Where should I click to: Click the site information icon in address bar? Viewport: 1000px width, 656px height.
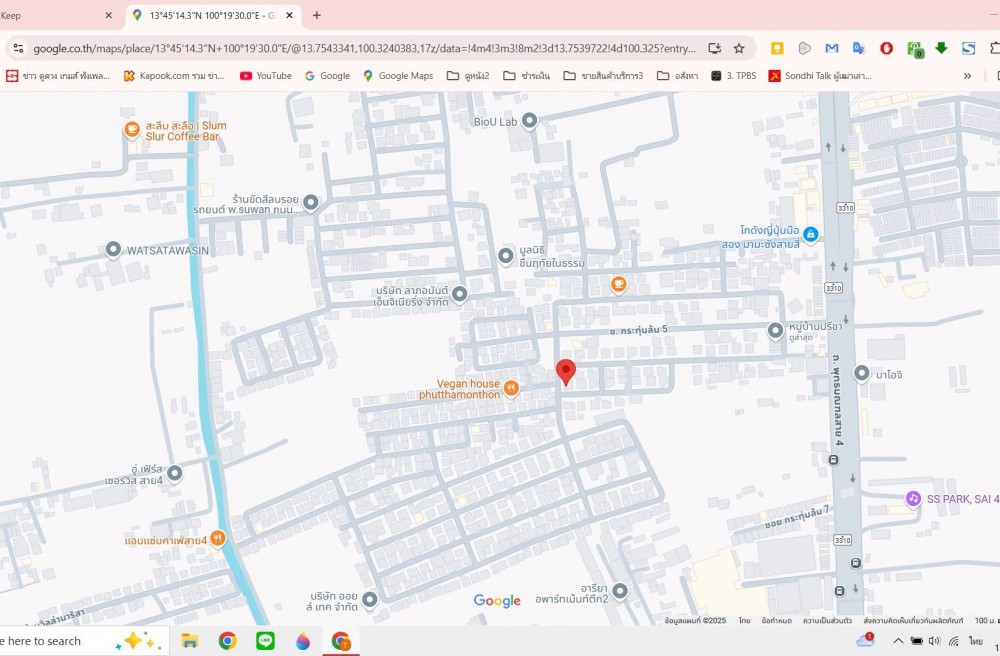[x=18, y=48]
